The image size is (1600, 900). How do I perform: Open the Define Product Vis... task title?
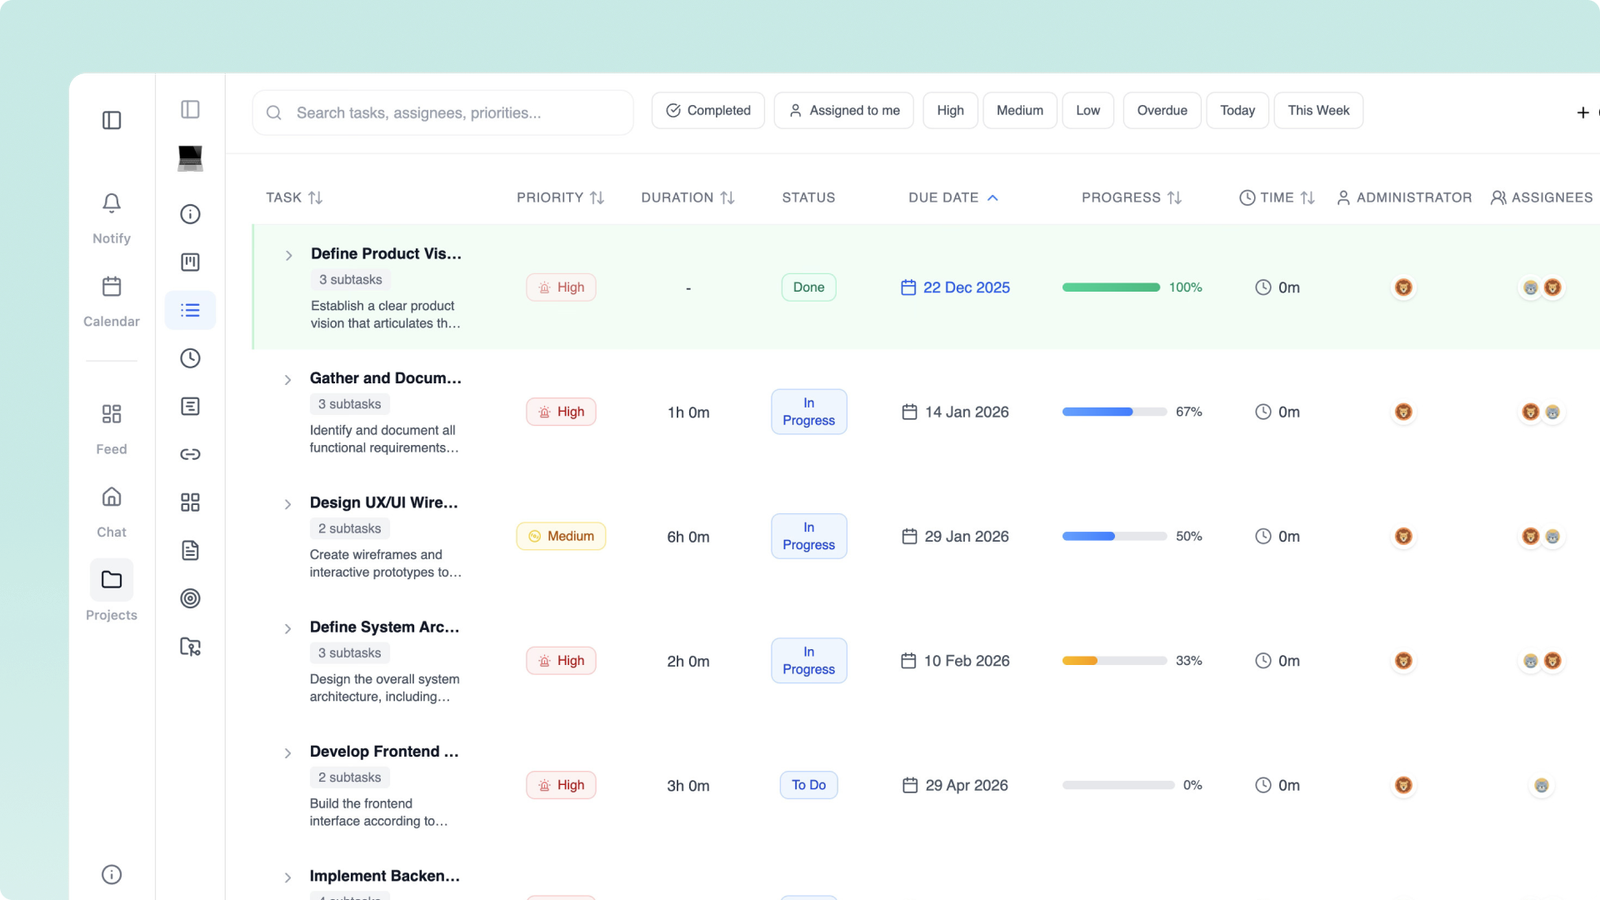pyautogui.click(x=386, y=254)
